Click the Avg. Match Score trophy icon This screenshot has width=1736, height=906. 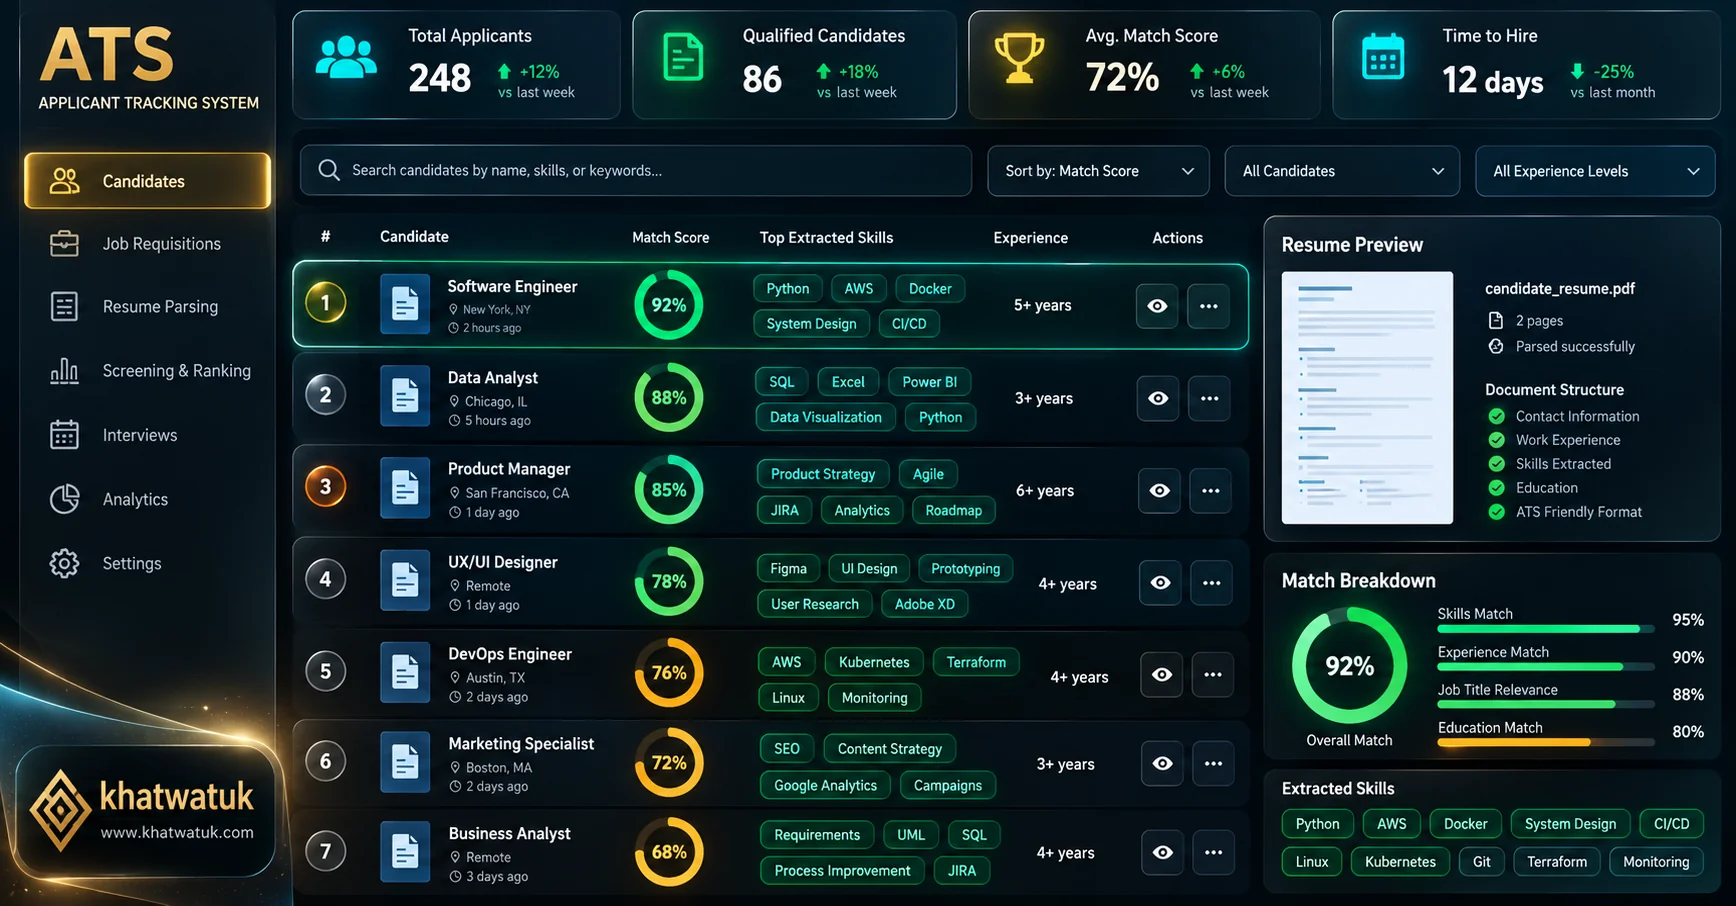(1019, 58)
